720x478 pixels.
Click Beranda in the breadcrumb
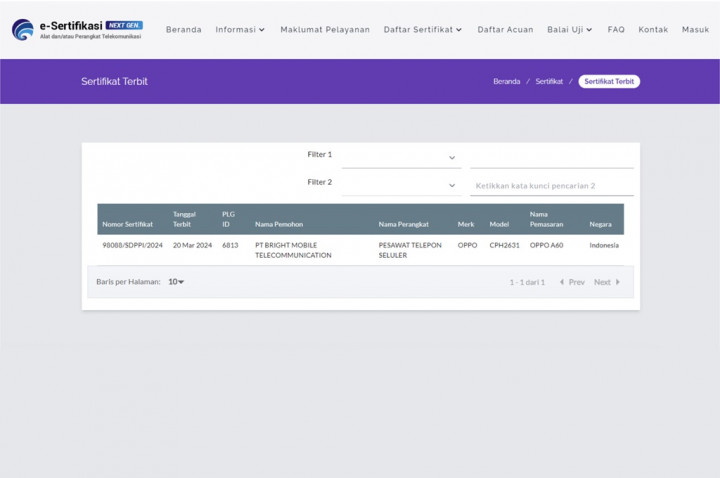point(506,82)
